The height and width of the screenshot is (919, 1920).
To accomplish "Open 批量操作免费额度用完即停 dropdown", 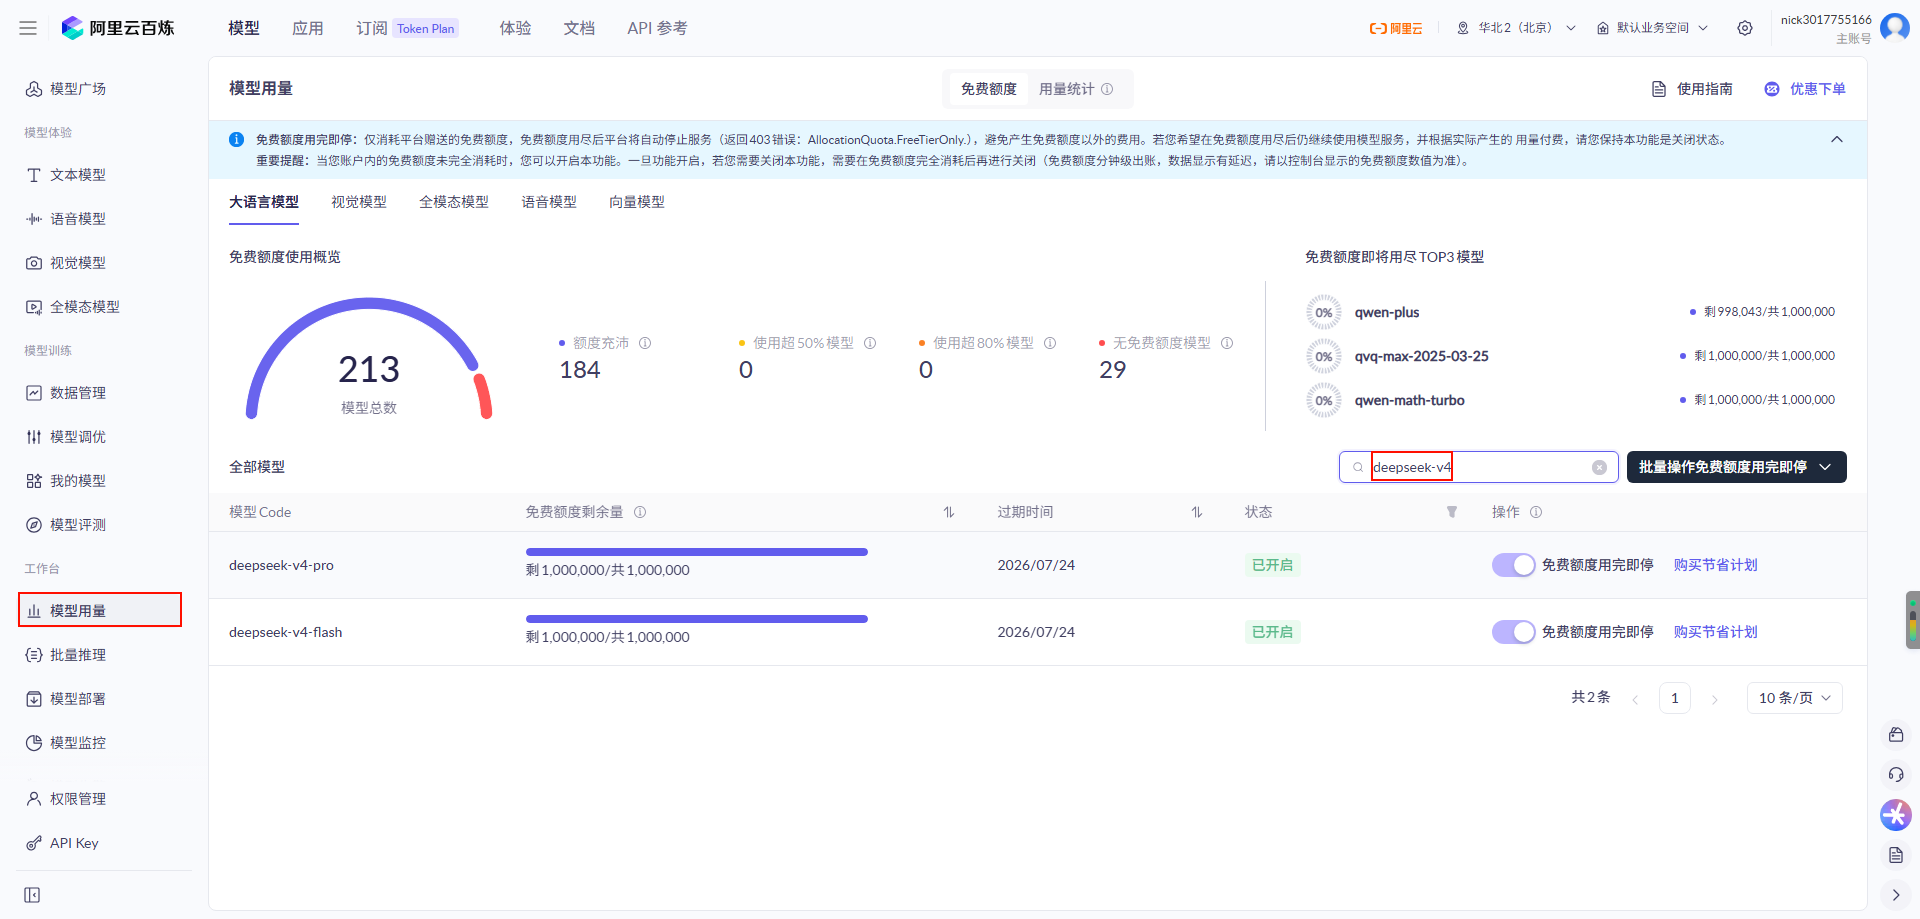I will point(1736,467).
